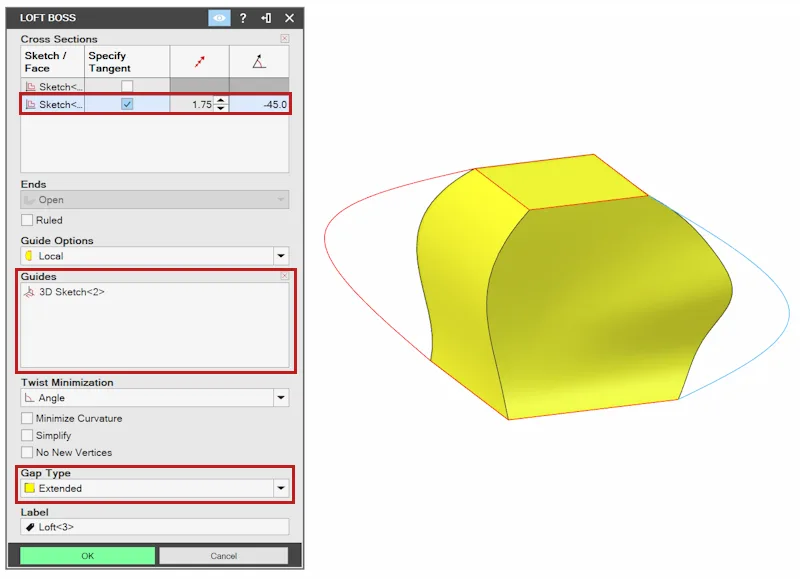The image size is (800, 579).
Task: Toggle the preview eye icon in header
Action: tap(219, 18)
